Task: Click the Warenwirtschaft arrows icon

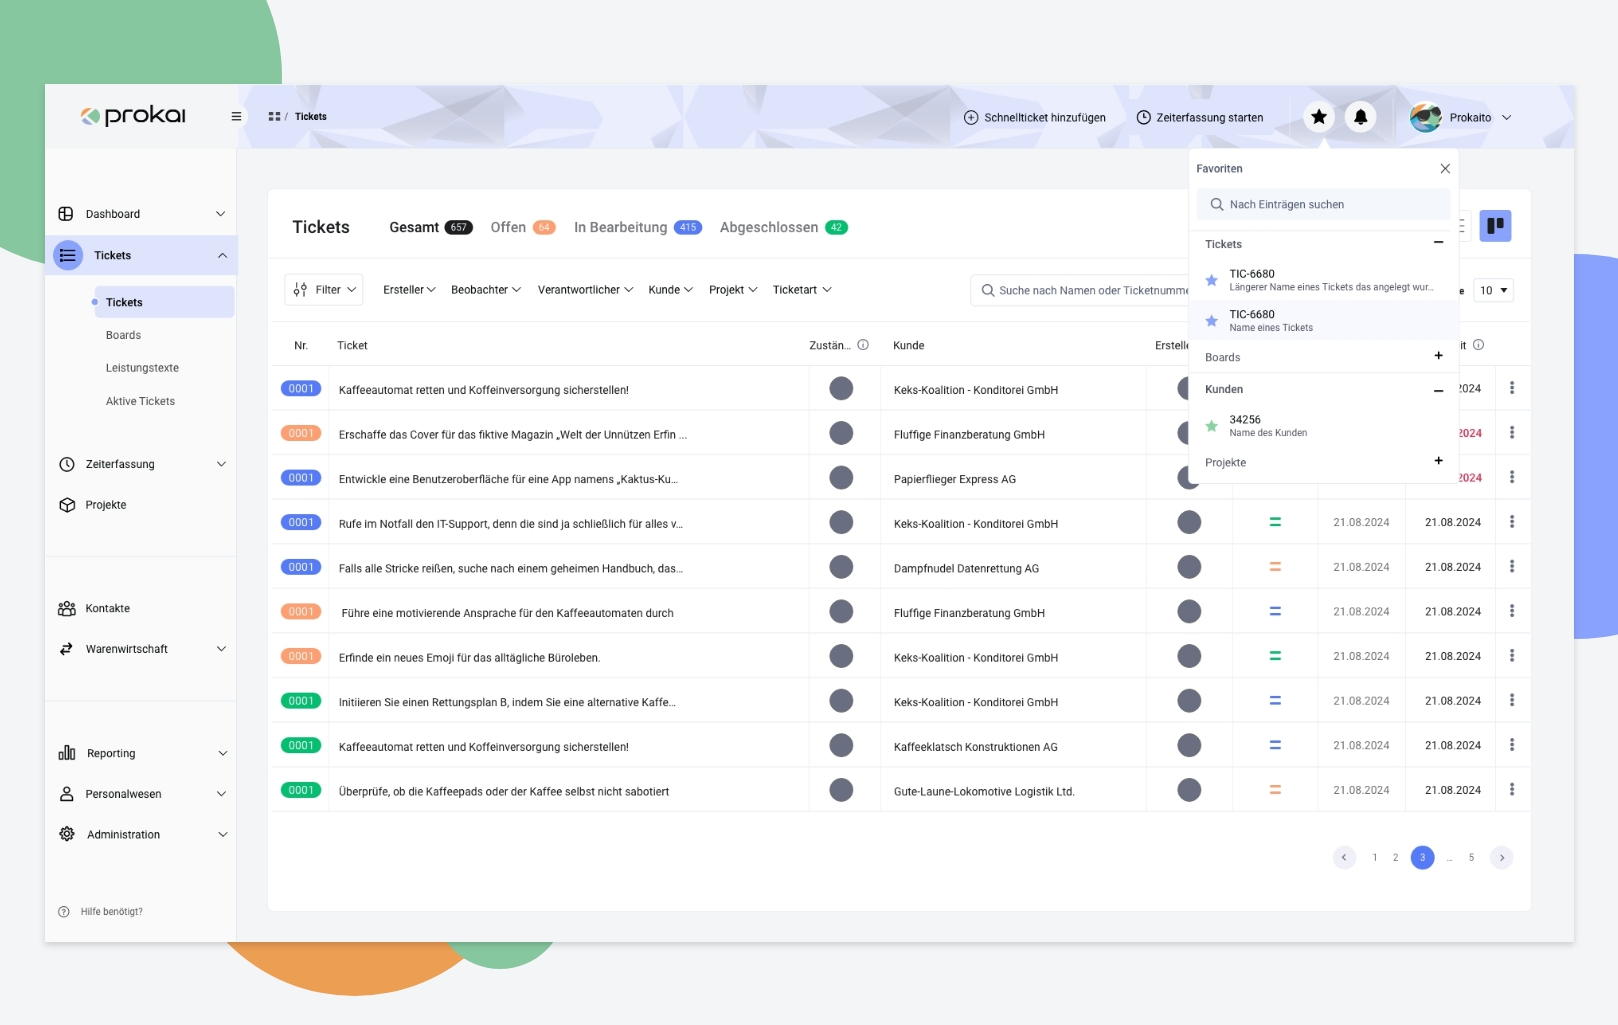Action: (66, 649)
